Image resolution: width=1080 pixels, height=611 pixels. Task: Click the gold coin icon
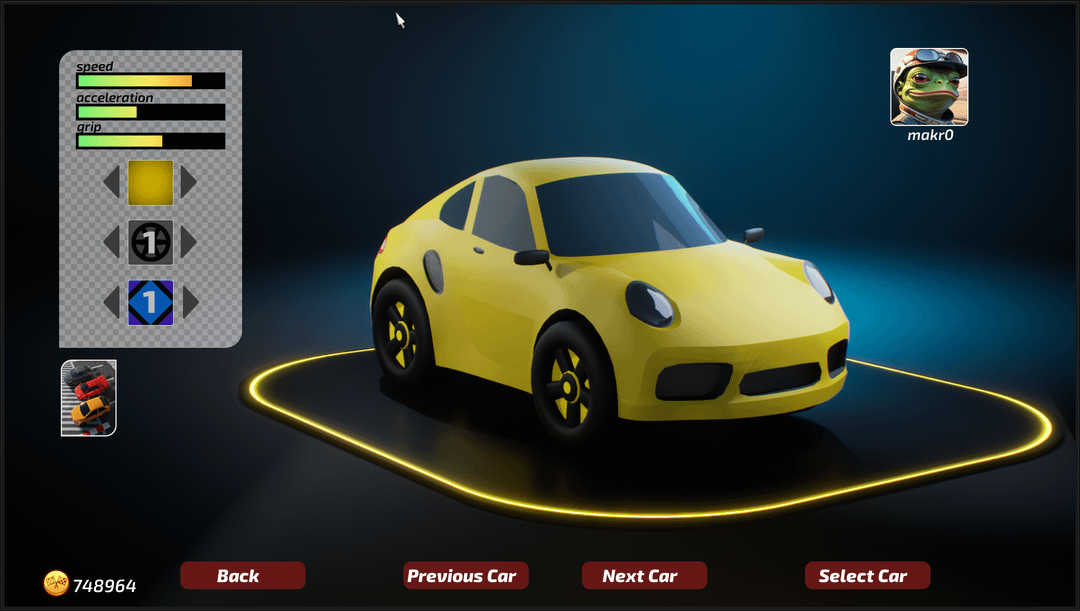56,584
